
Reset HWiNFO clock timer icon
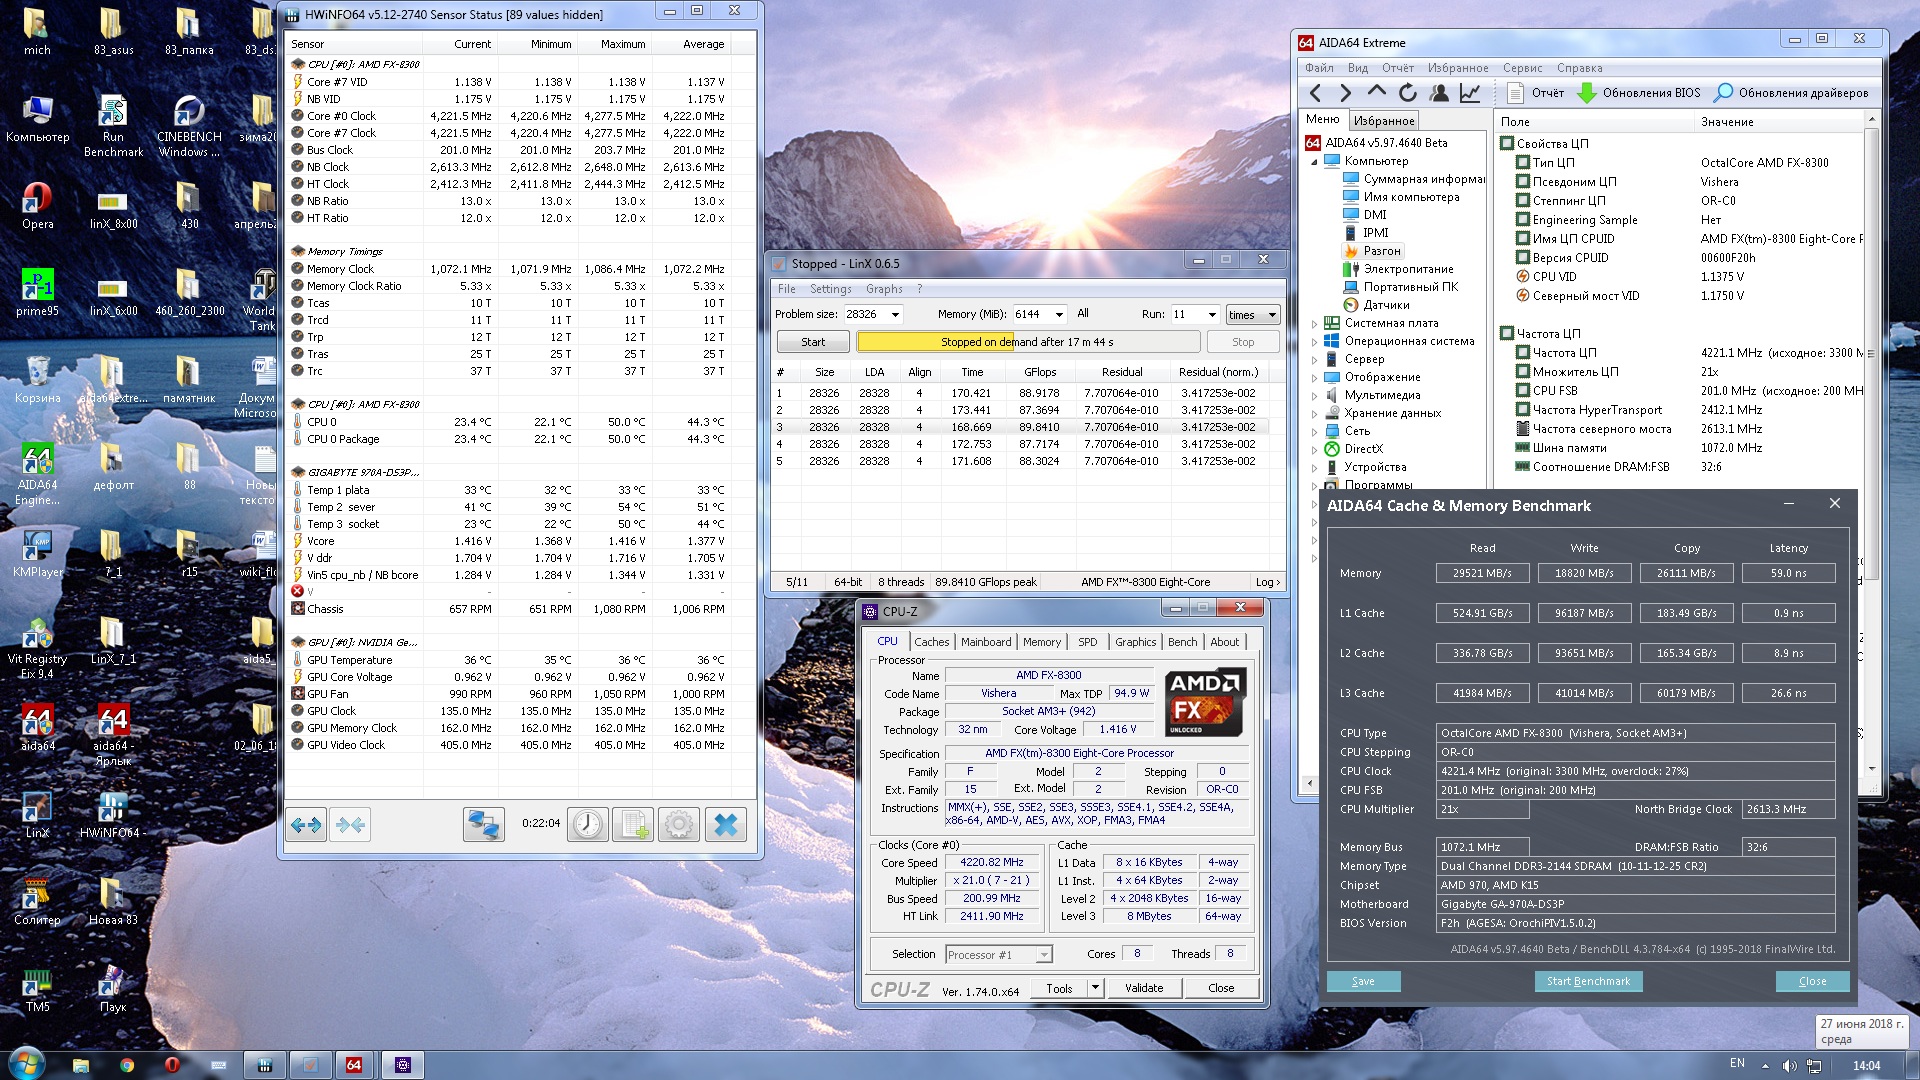(x=588, y=825)
